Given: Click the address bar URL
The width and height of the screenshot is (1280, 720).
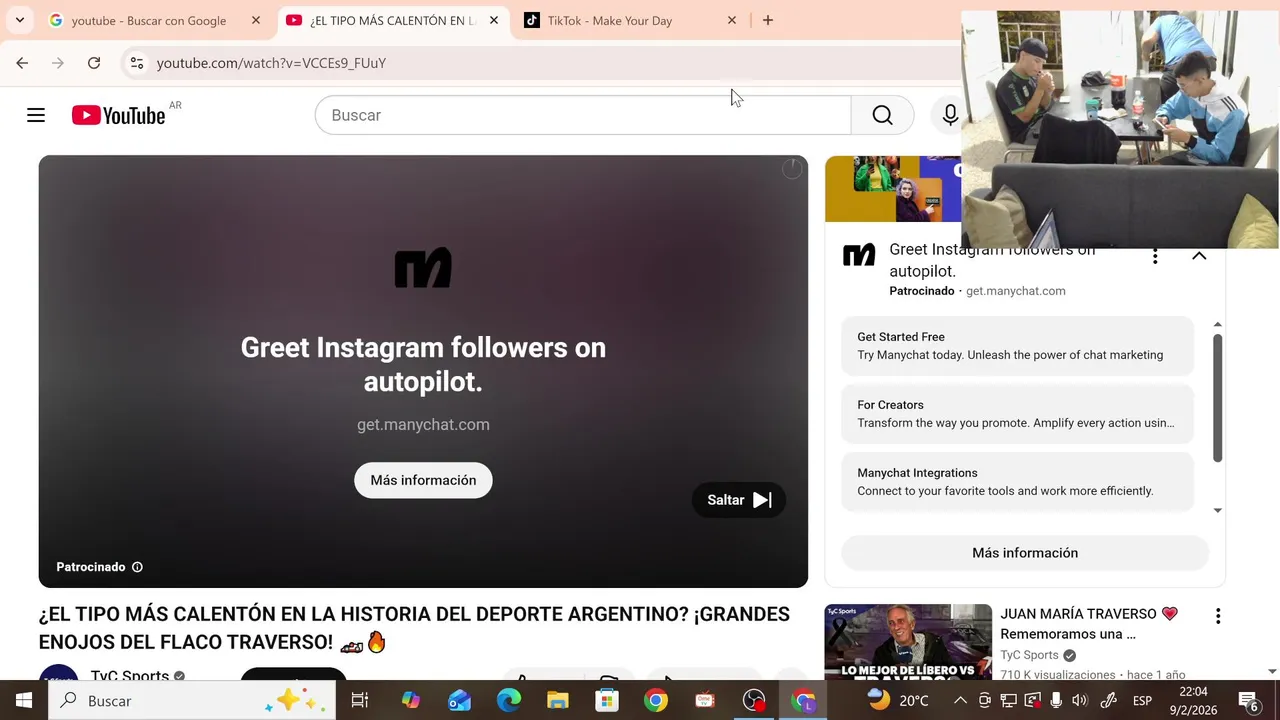Looking at the screenshot, I should [x=271, y=63].
